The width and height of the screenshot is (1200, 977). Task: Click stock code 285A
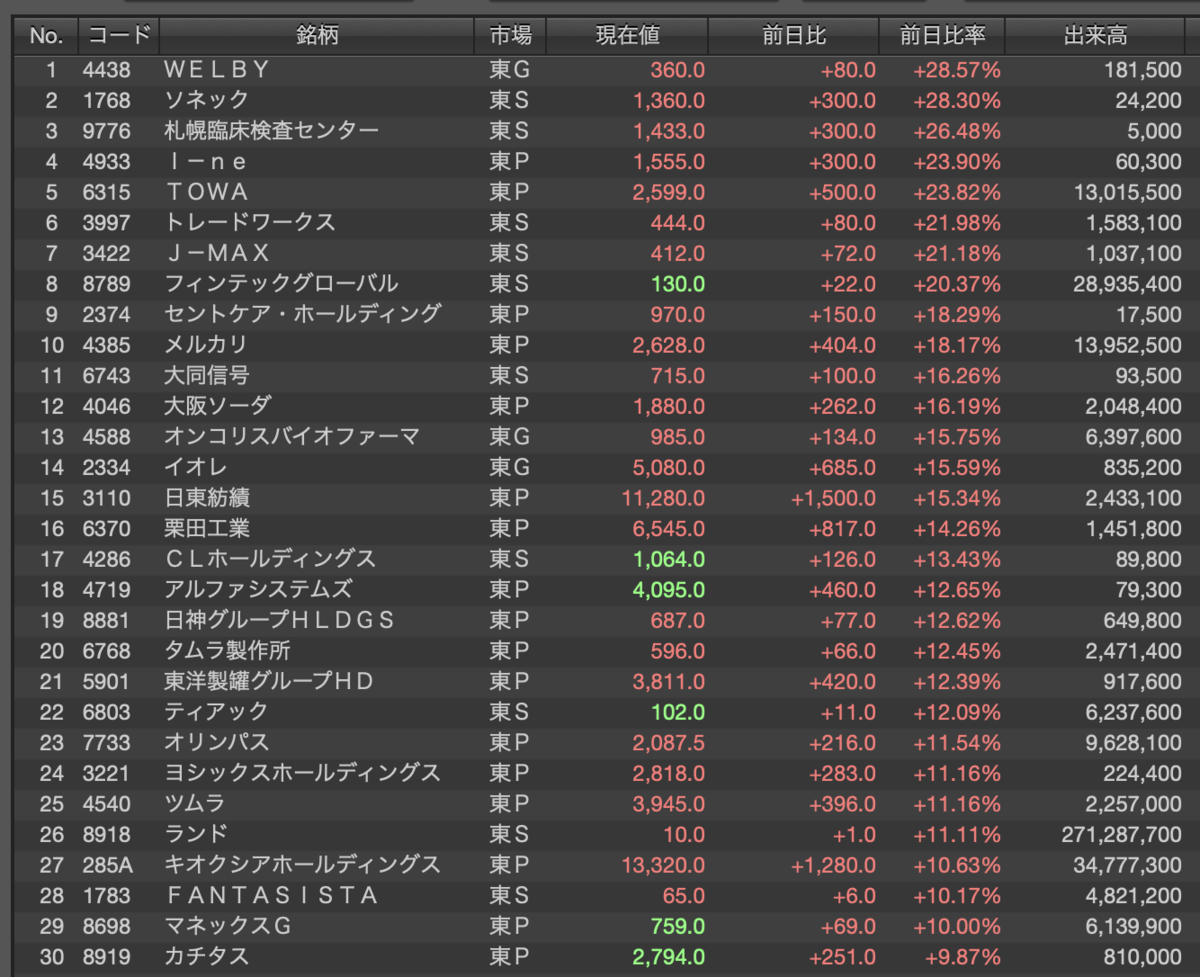(107, 864)
